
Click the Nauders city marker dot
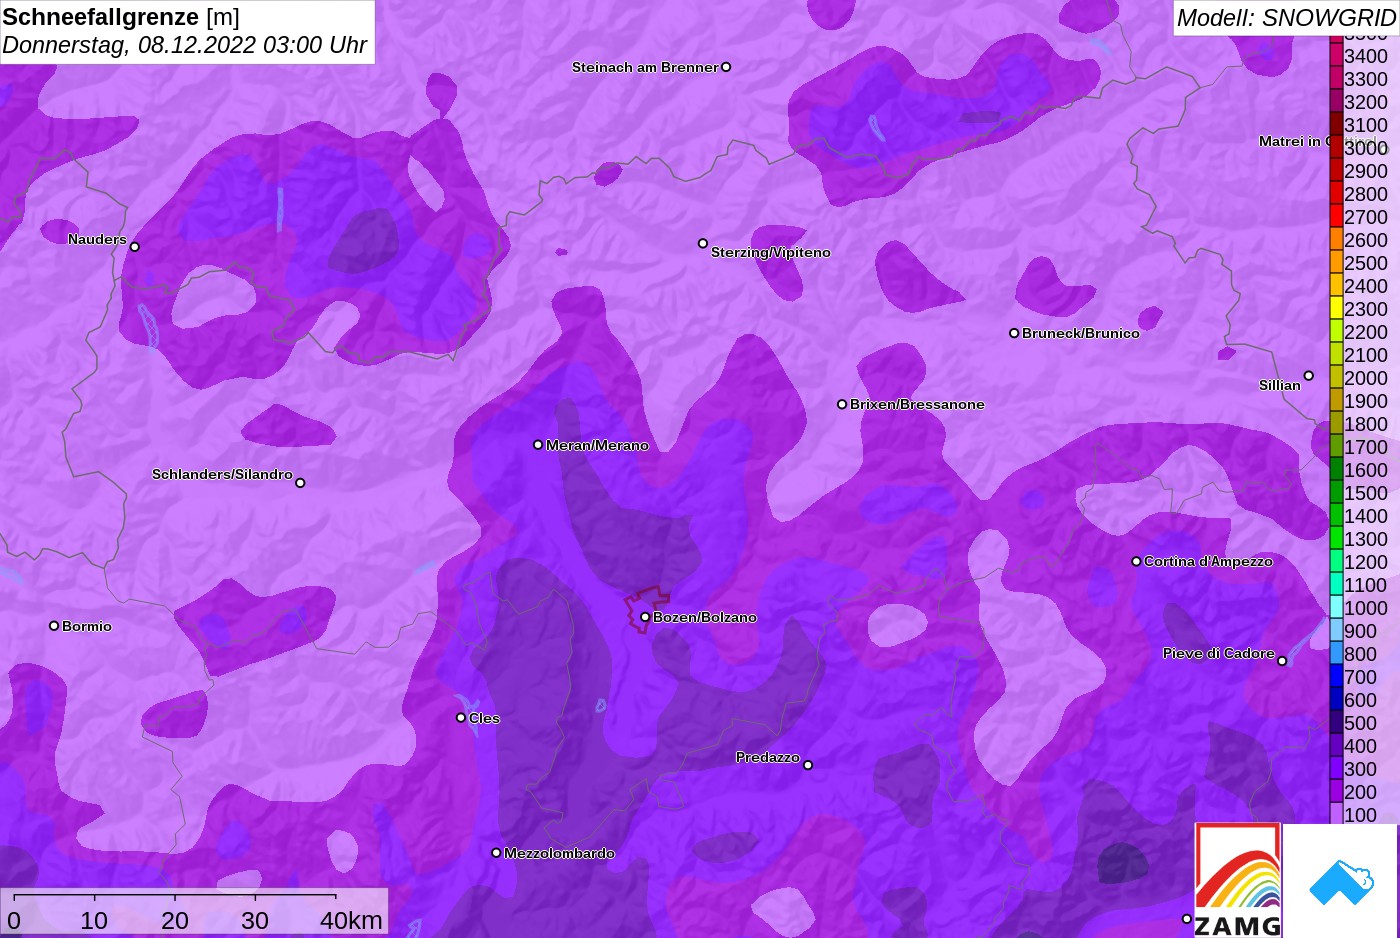135,247
